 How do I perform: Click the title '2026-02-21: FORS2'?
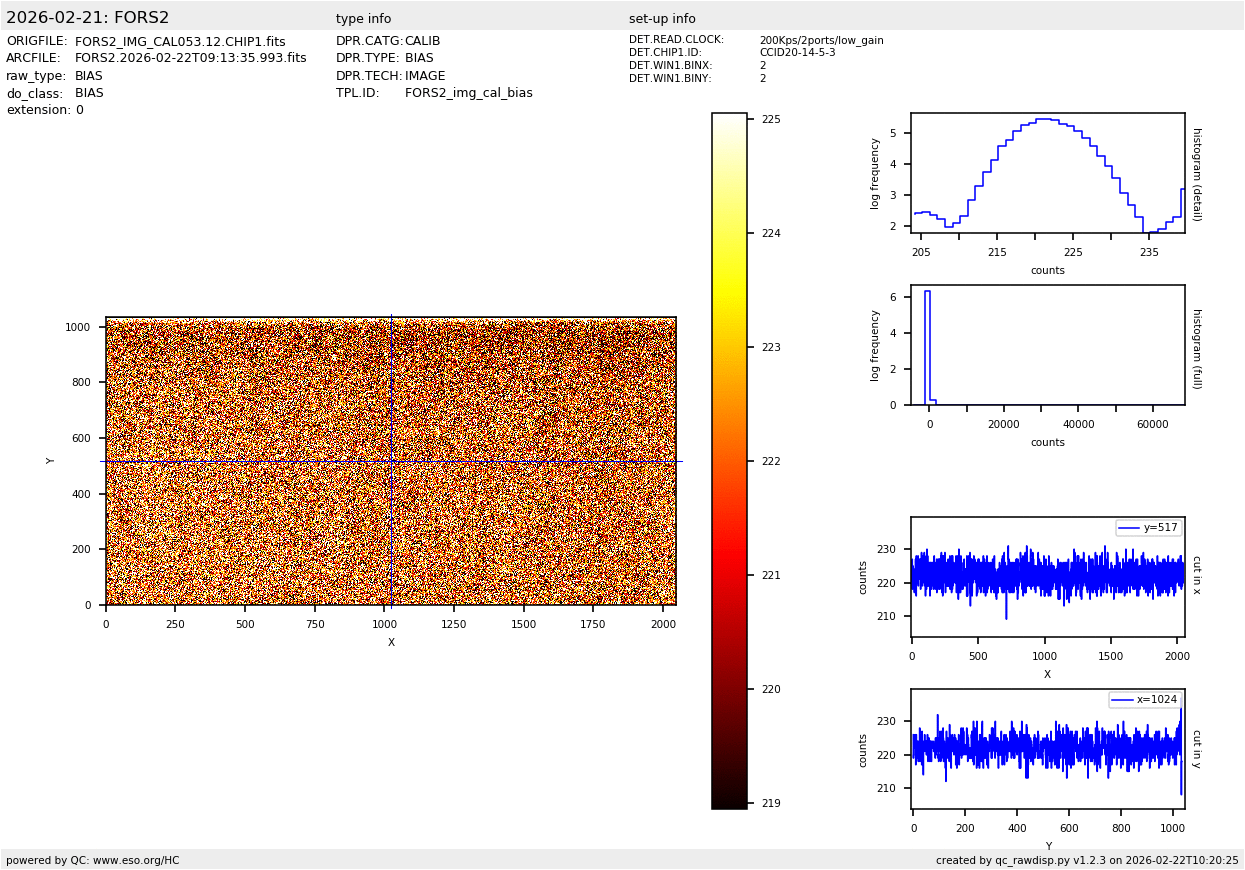(88, 18)
